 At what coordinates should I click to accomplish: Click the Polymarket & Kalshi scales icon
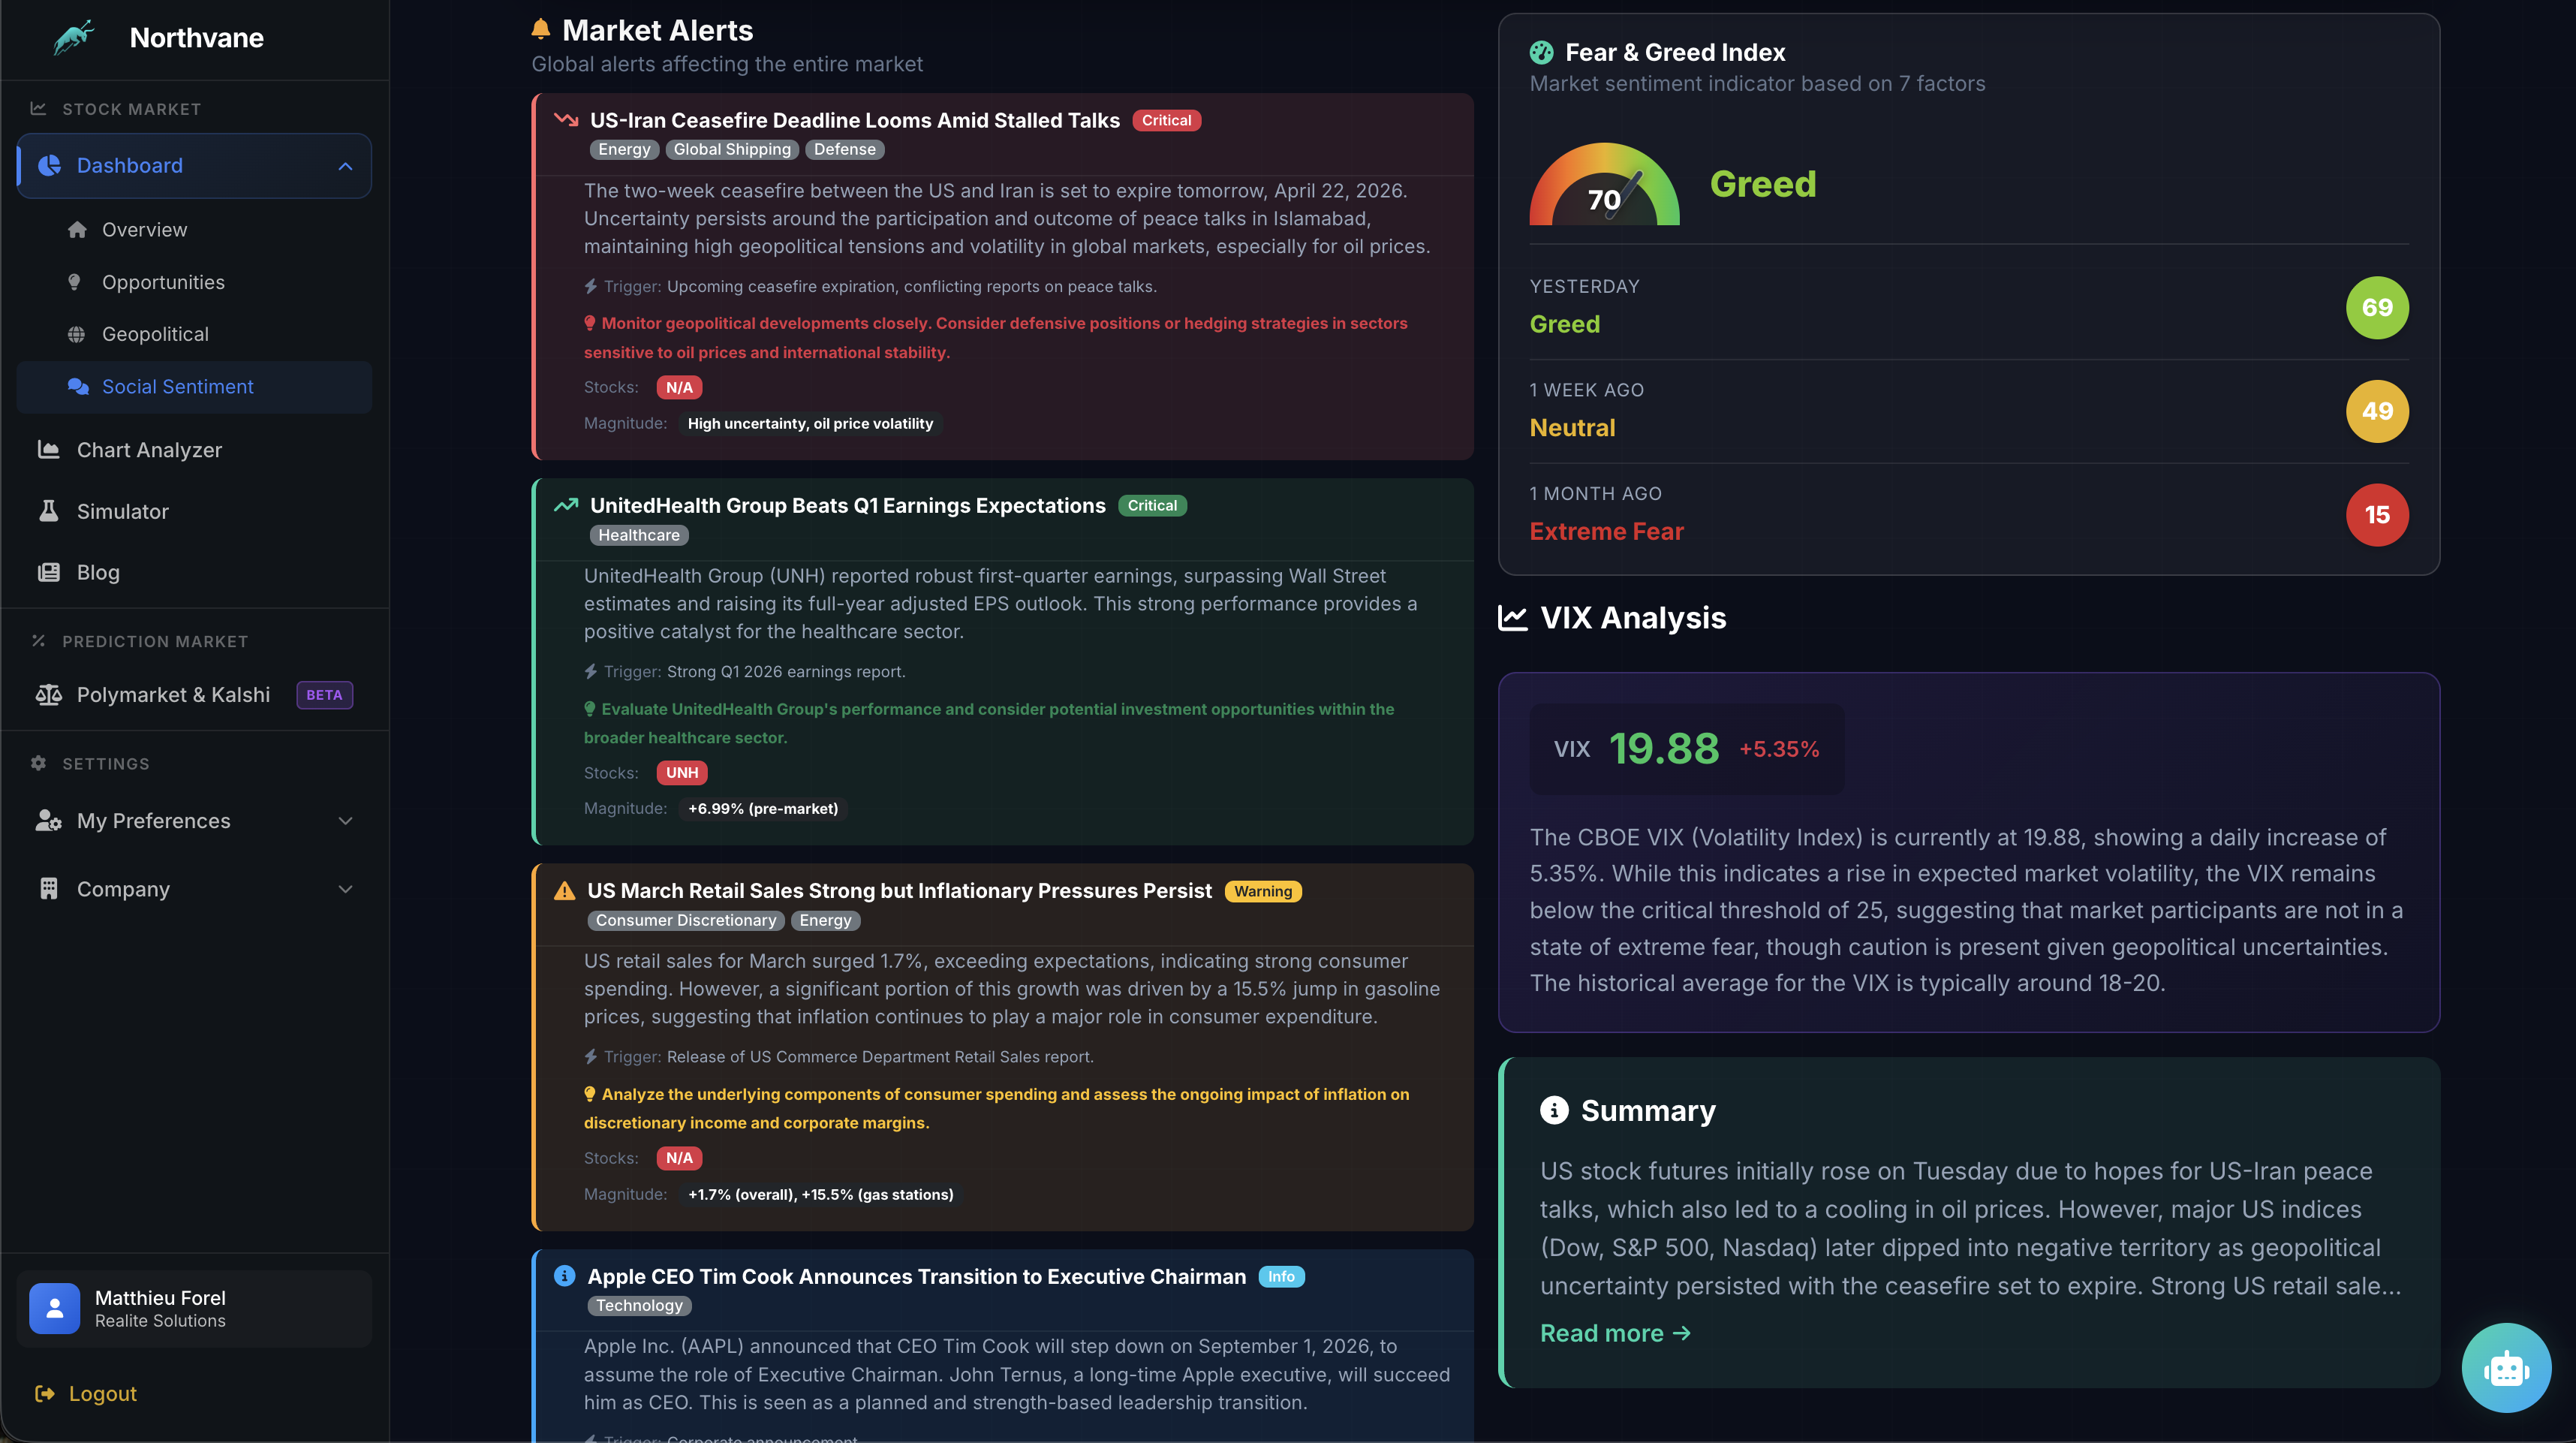point(49,694)
